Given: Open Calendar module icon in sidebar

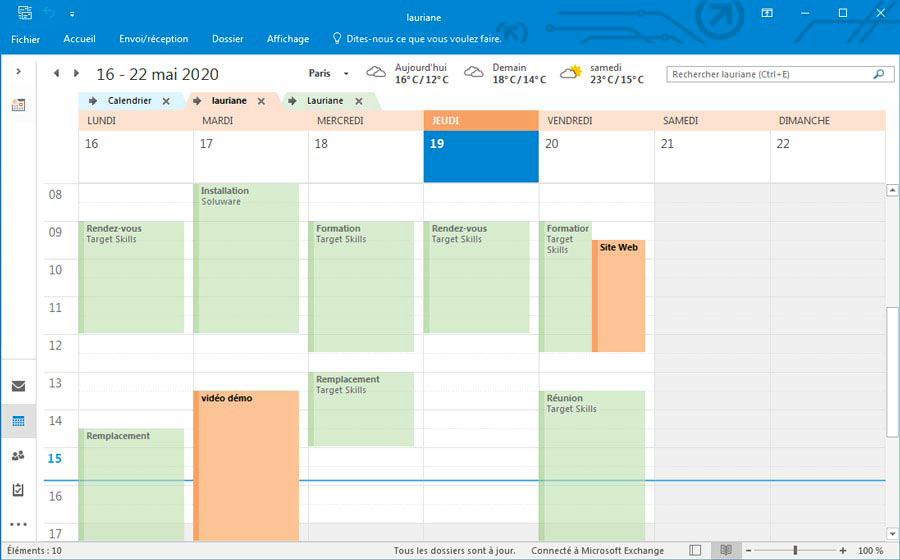Looking at the screenshot, I should tap(18, 421).
